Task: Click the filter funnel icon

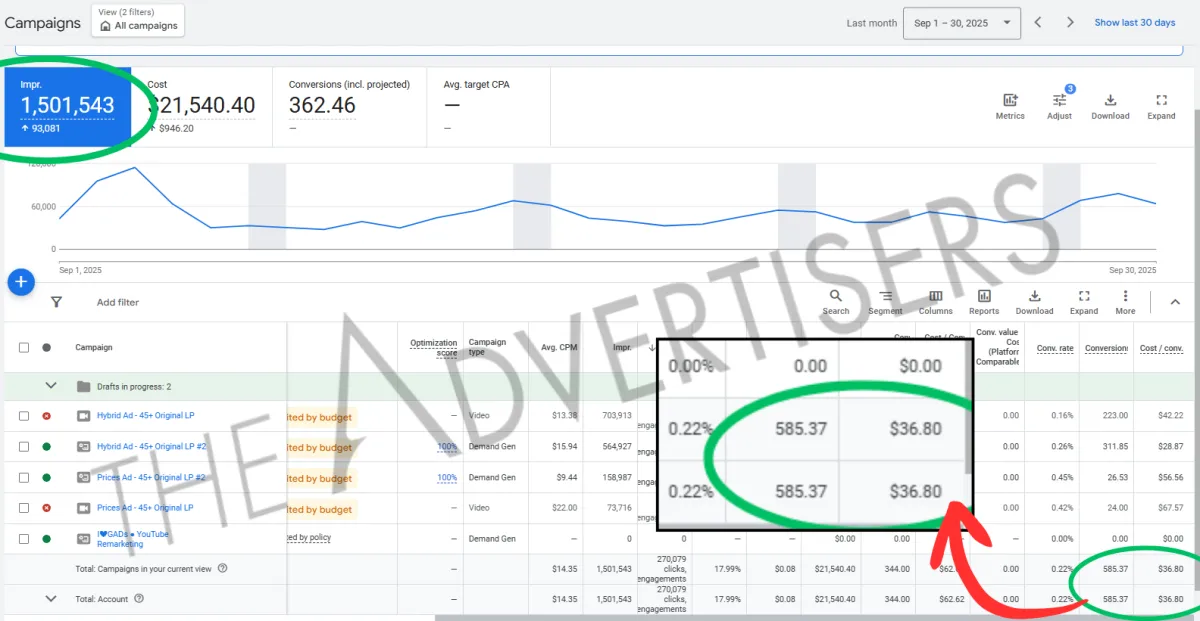Action: click(56, 302)
